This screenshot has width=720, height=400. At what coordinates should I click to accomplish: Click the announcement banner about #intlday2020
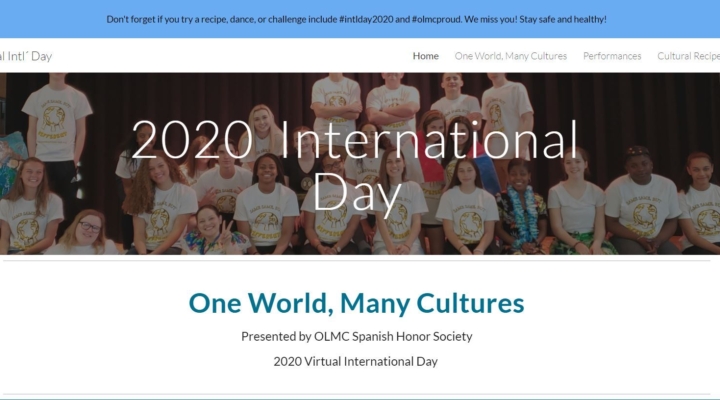tap(356, 19)
